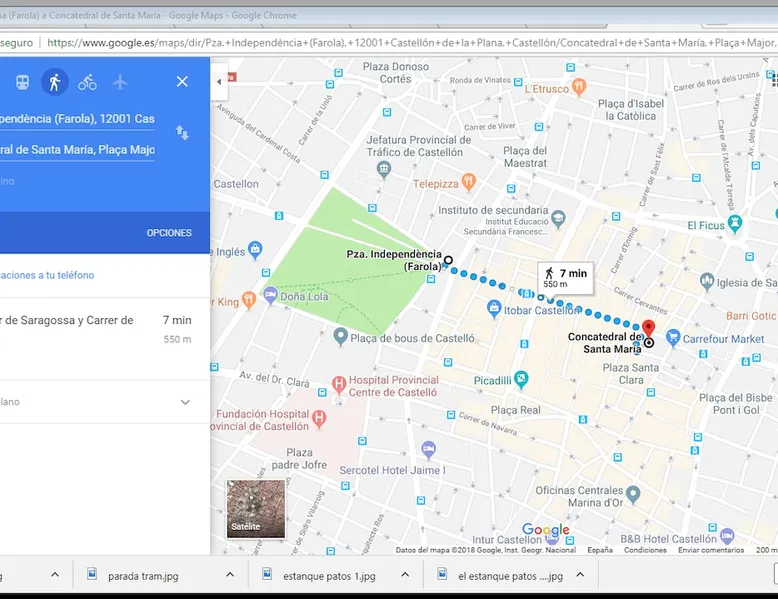Image resolution: width=778 pixels, height=599 pixels.
Task: Open the Jefatura Provincial de Tráfico marker
Action: point(384,170)
